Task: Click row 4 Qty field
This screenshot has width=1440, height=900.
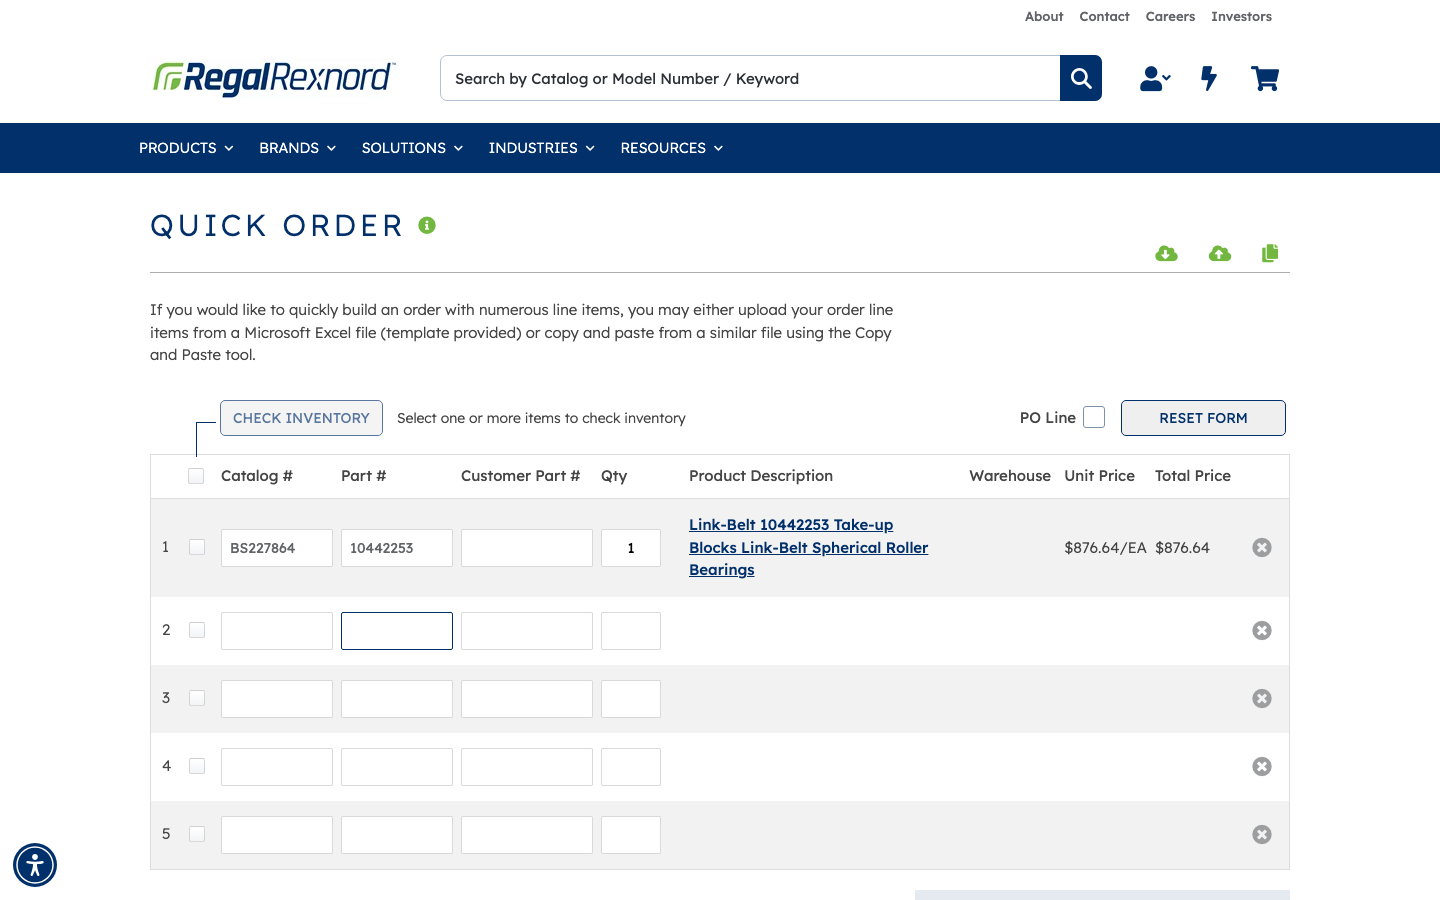Action: point(631,767)
